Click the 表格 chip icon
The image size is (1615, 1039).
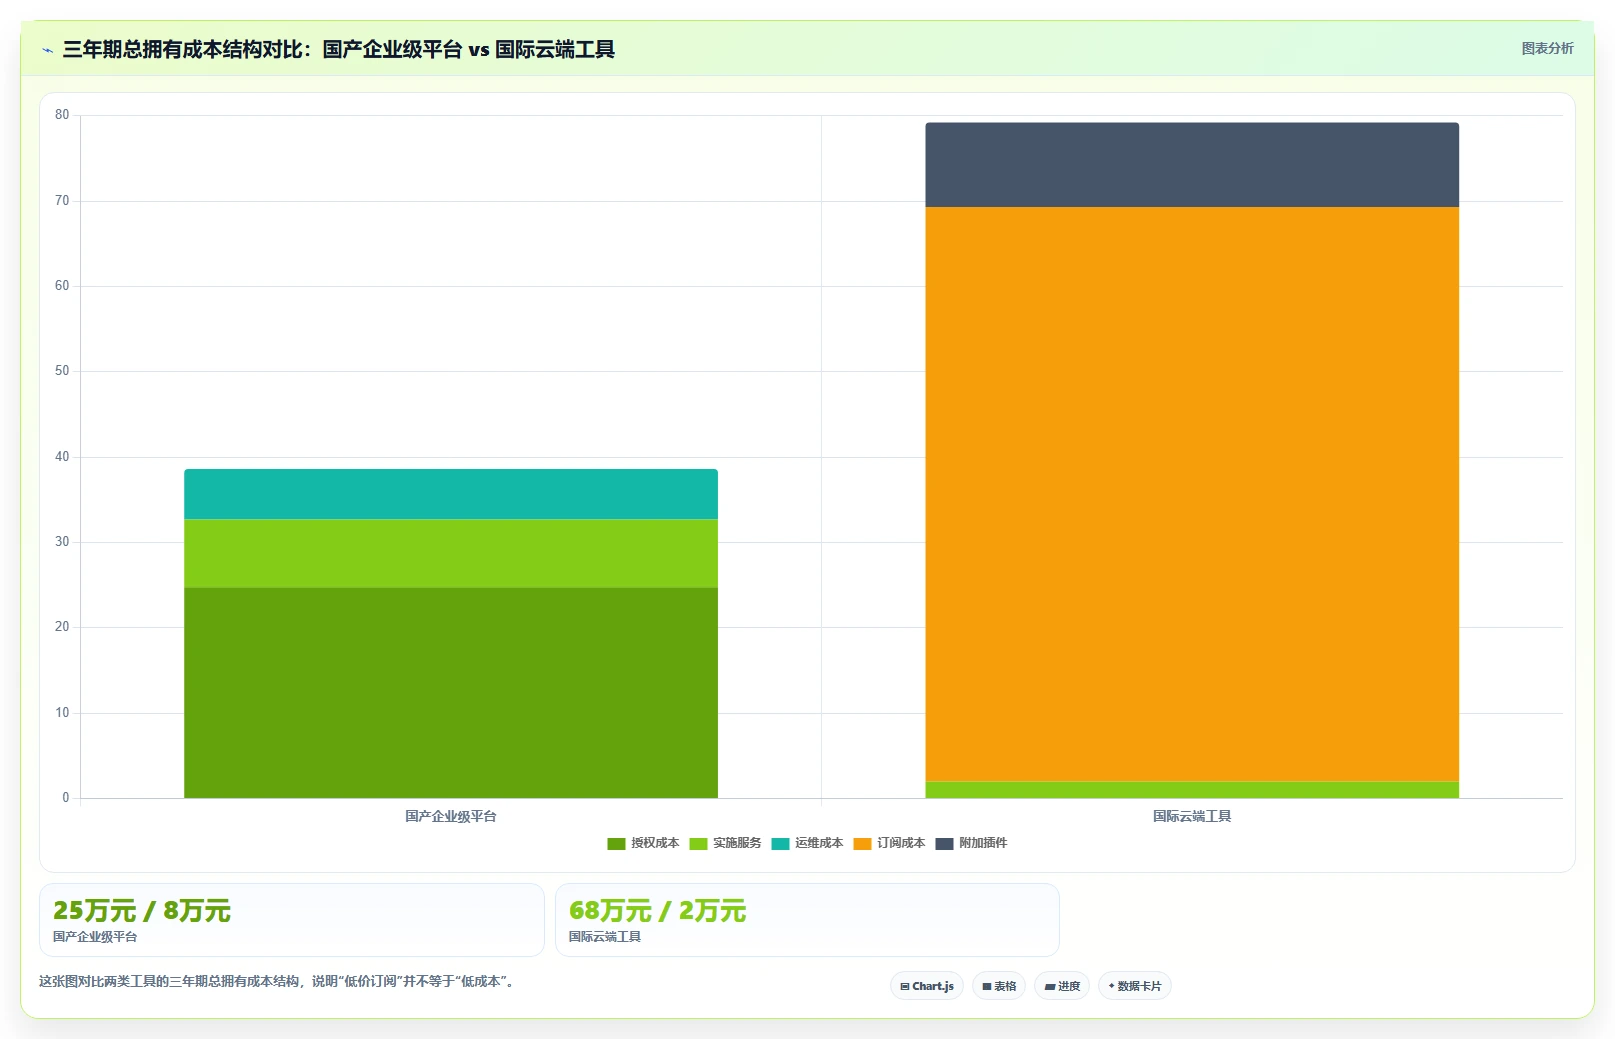pos(987,986)
